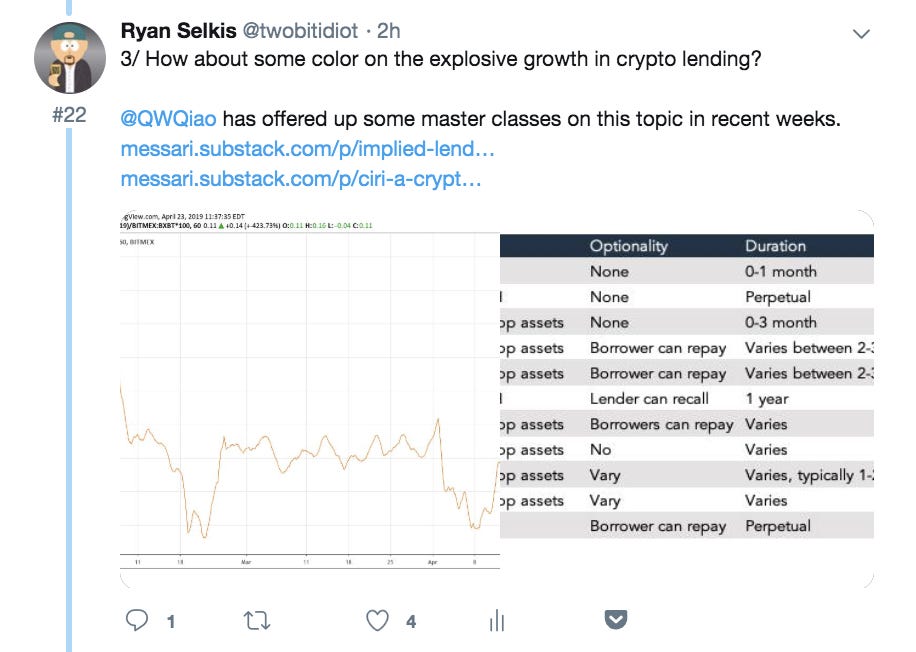Click the like count number 4
This screenshot has height=652, width=916.
411,622
